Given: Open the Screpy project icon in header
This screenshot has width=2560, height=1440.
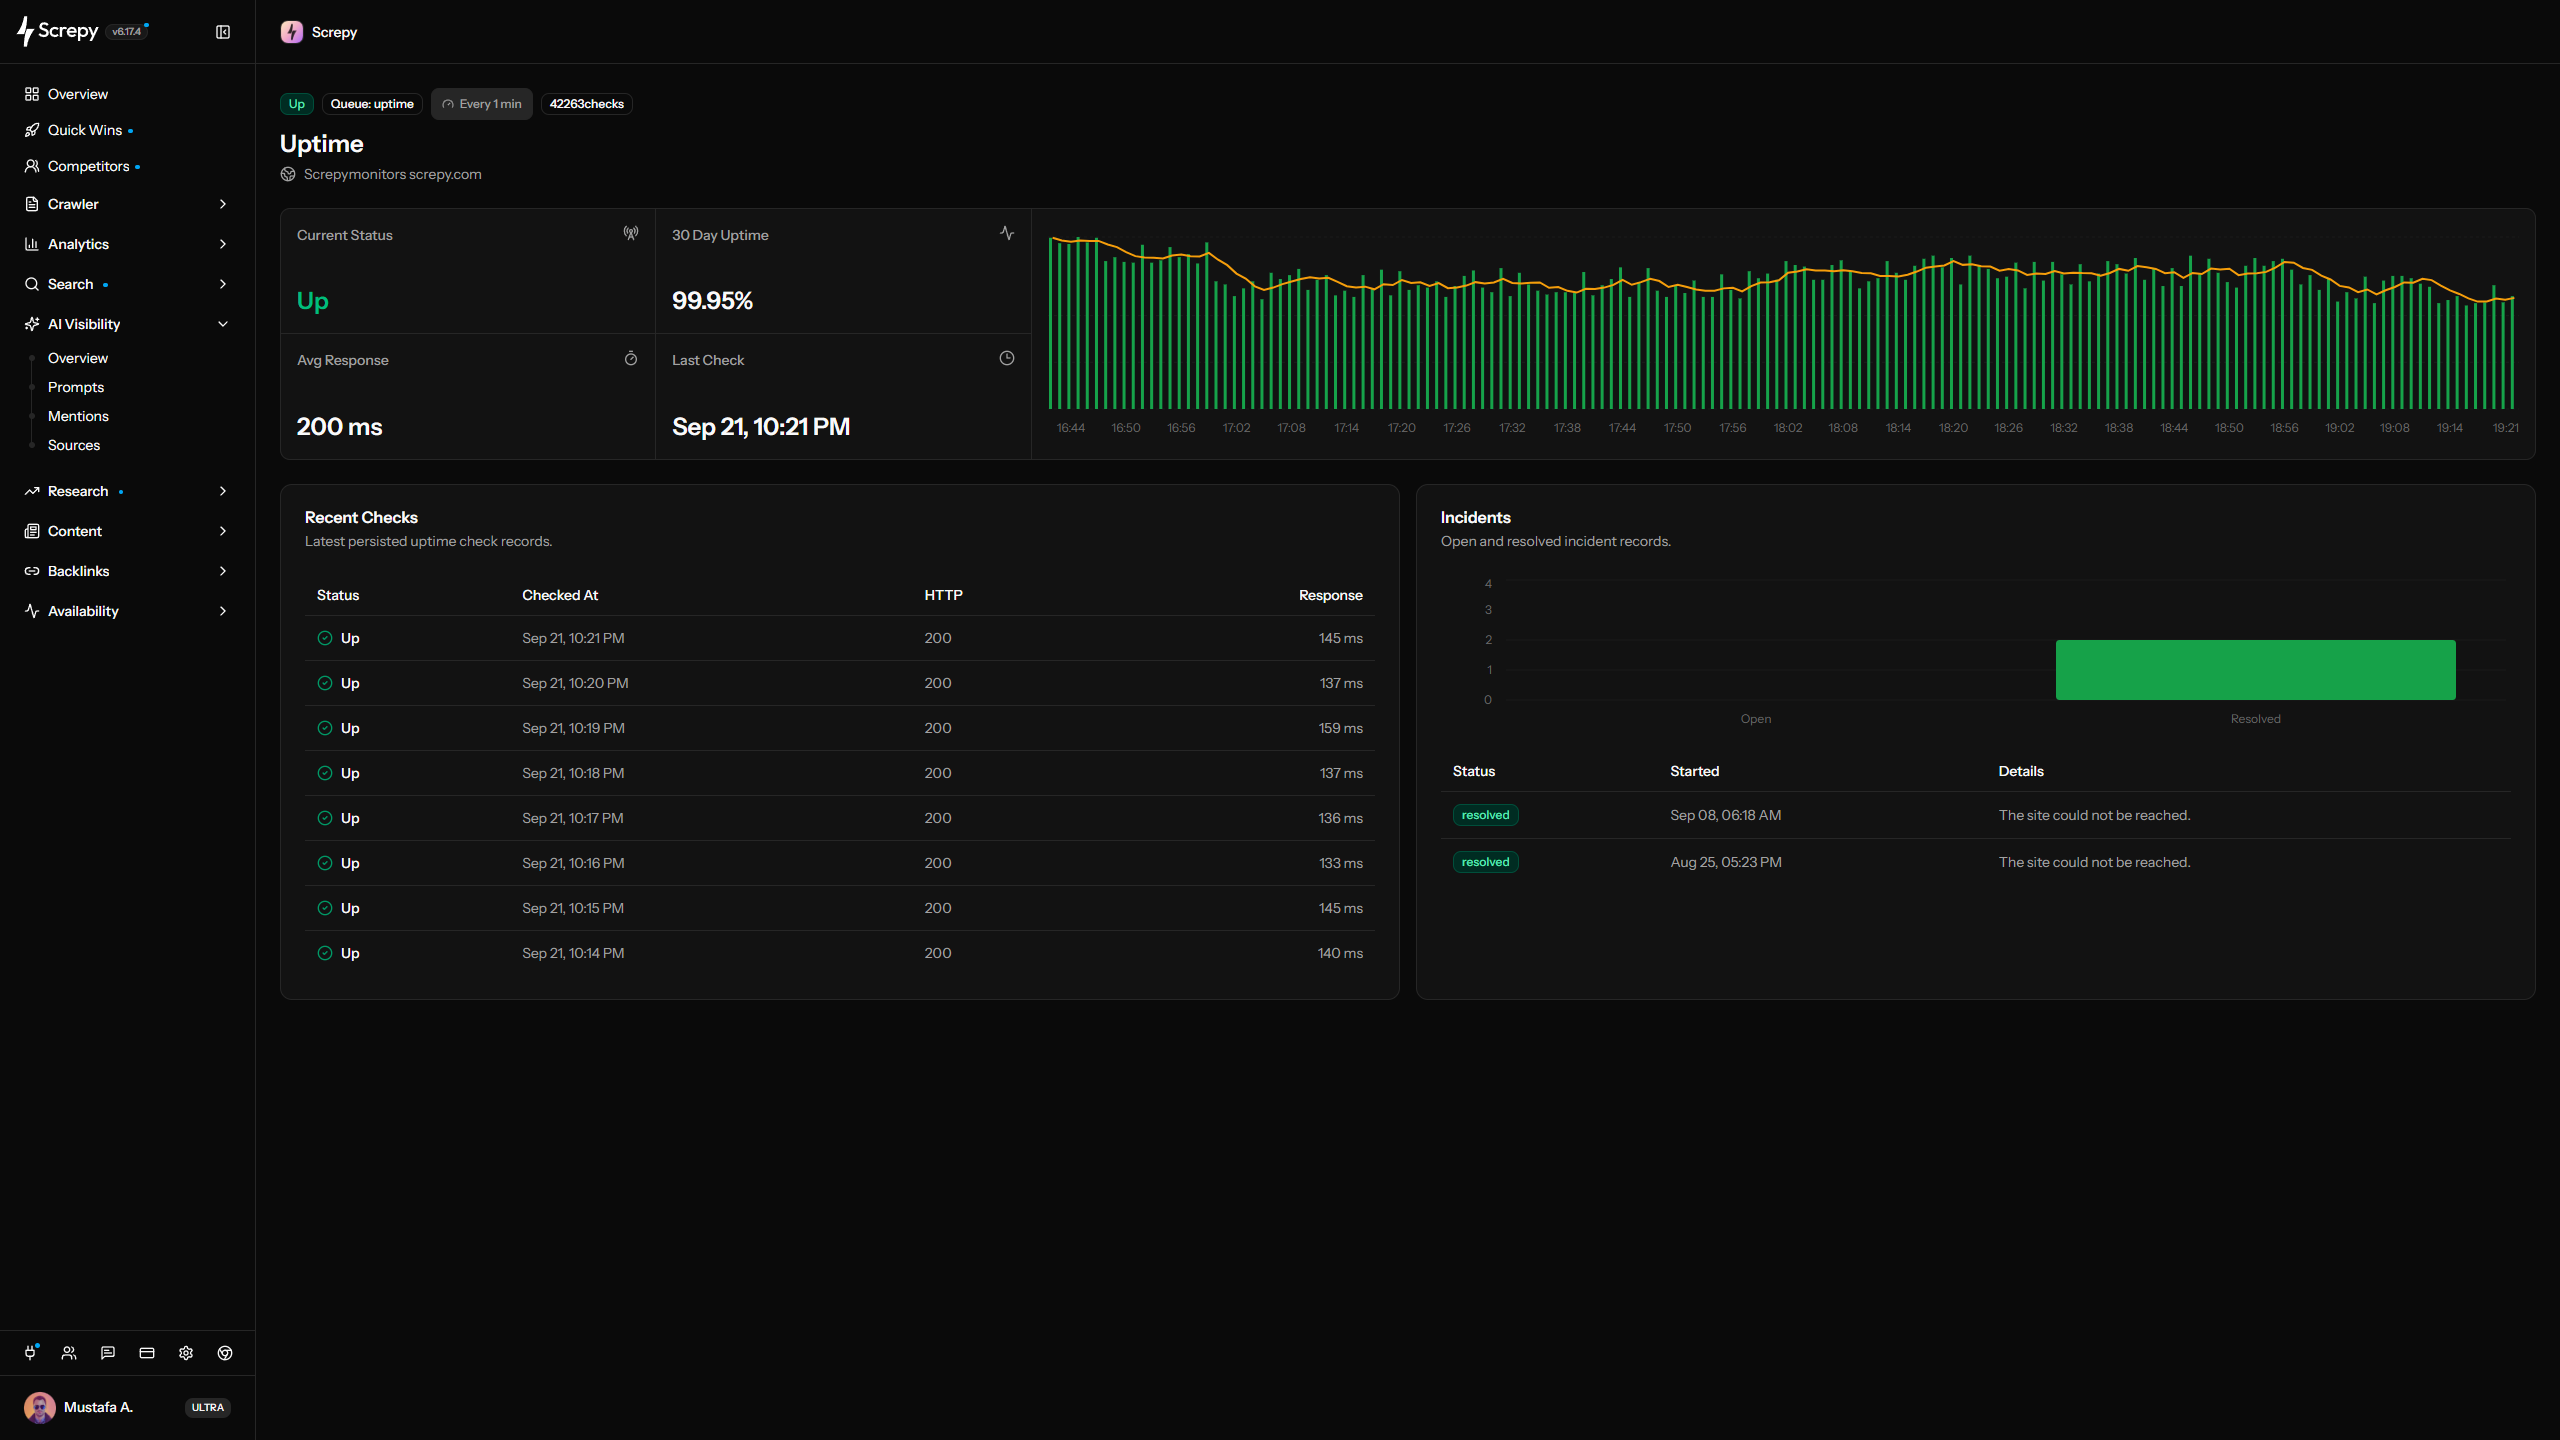Looking at the screenshot, I should coord(292,32).
